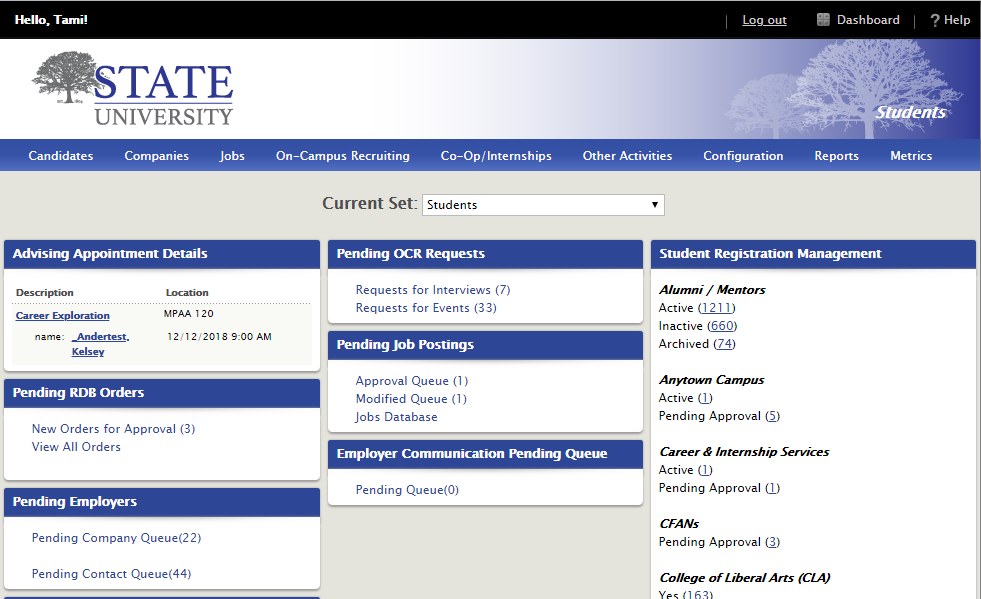Viewport: 981px width, 599px height.
Task: Open the On-Campus Recruiting menu
Action: pos(343,156)
